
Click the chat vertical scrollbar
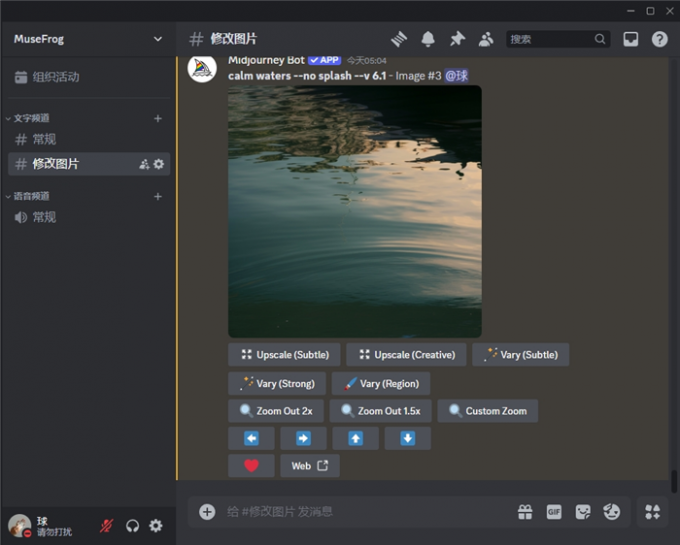(674, 481)
